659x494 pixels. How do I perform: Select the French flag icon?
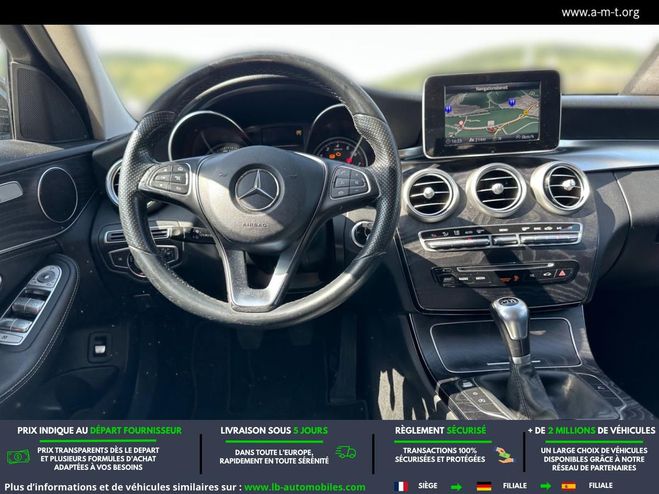401,486
